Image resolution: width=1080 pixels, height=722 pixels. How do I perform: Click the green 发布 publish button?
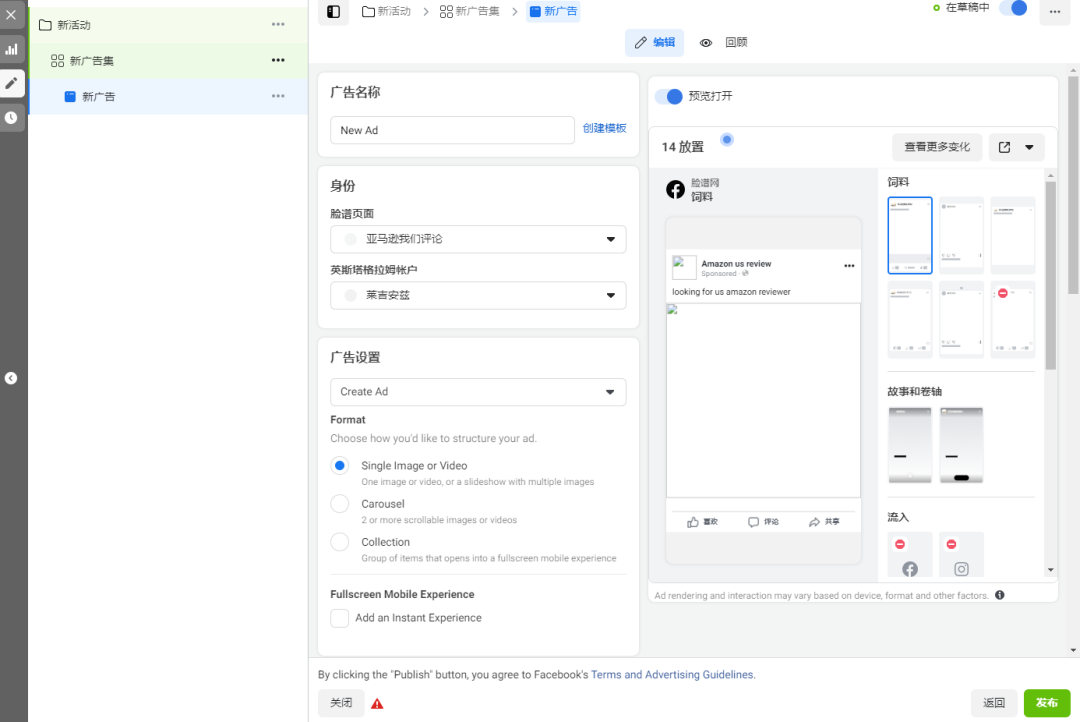point(1047,703)
